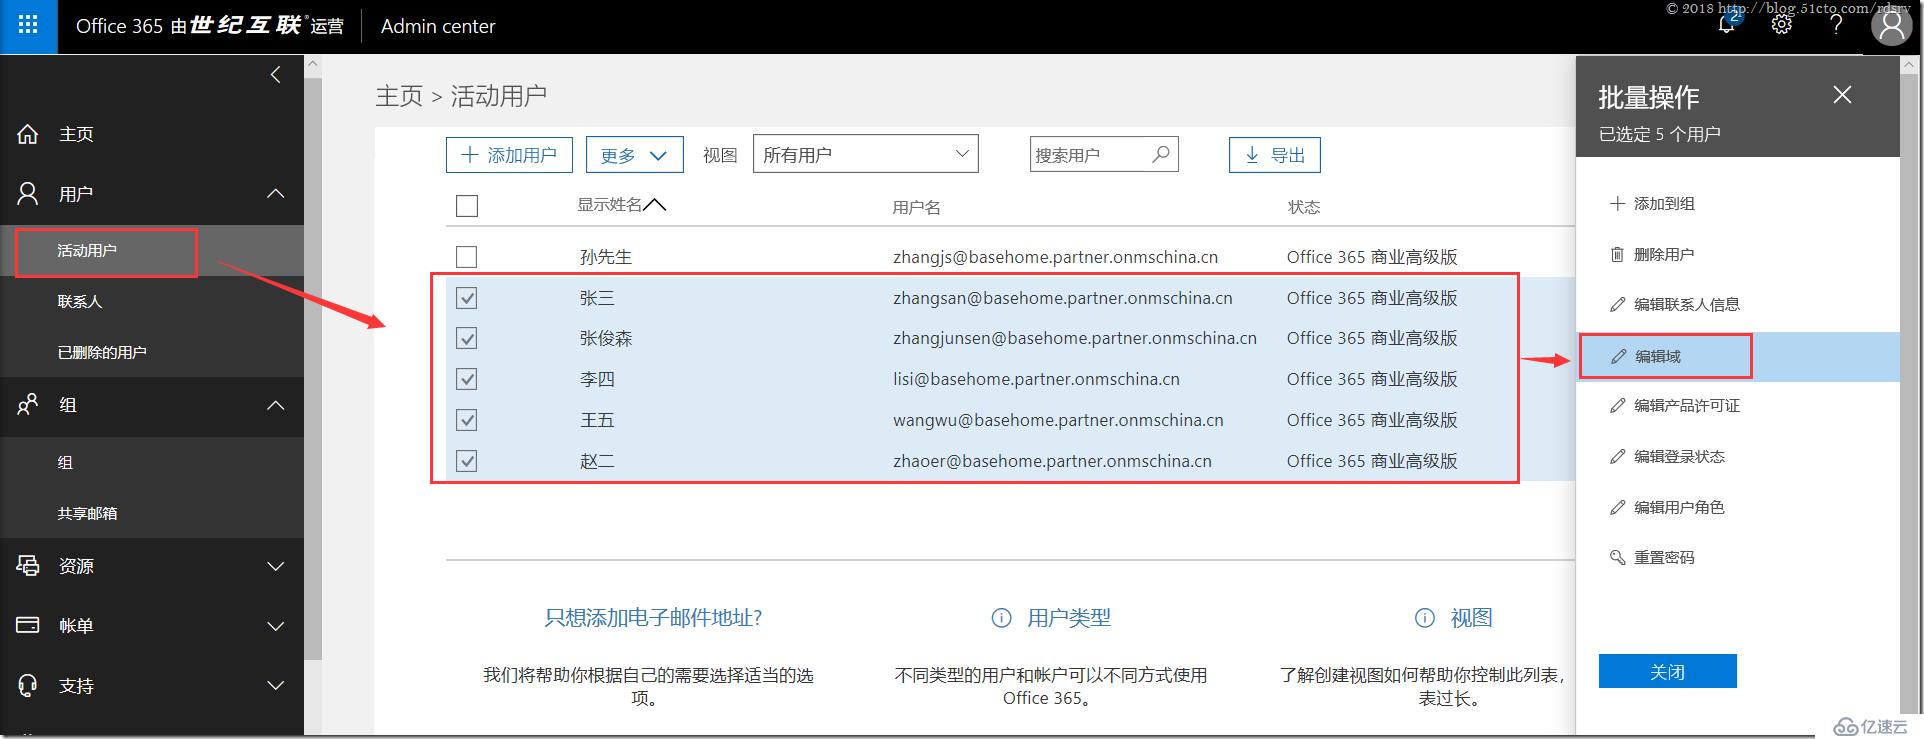Open the help question mark icon
This screenshot has height=739, width=1924.
pos(1836,25)
